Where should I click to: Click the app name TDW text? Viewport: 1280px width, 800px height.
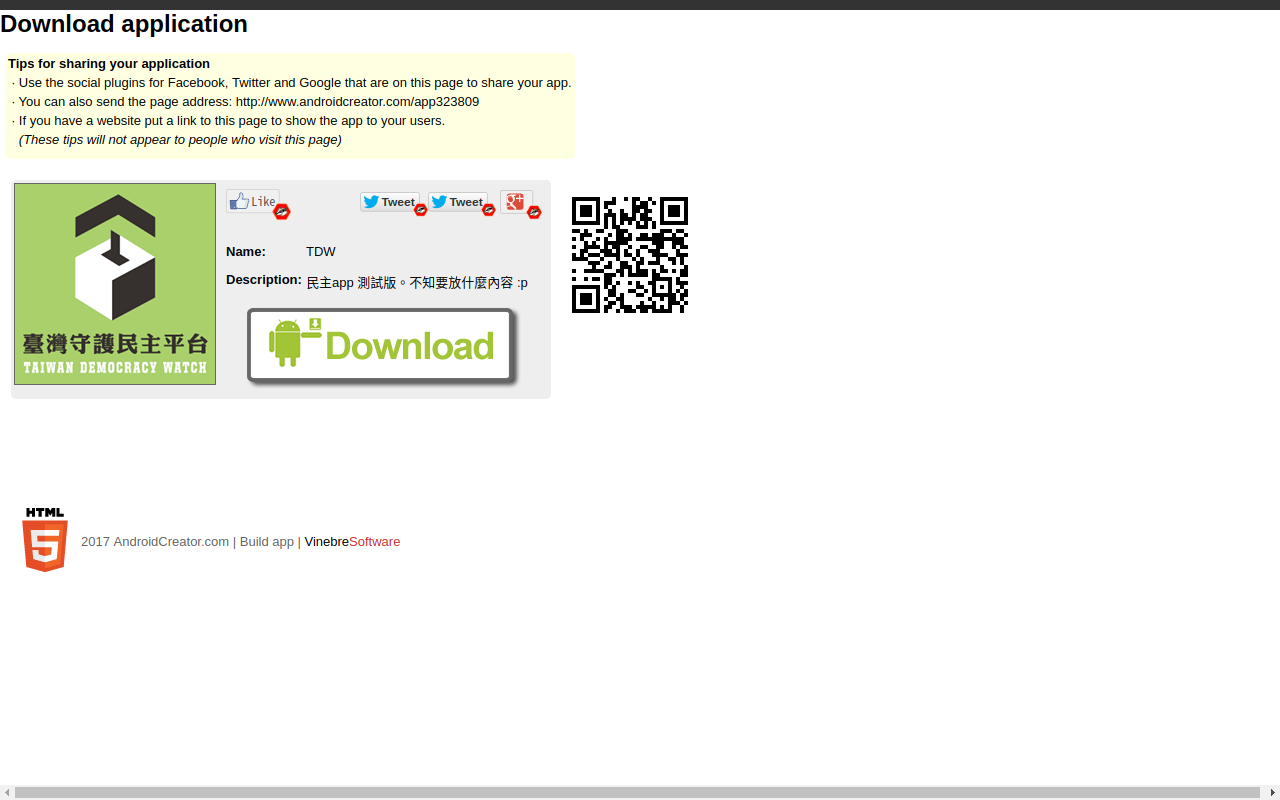coord(321,252)
